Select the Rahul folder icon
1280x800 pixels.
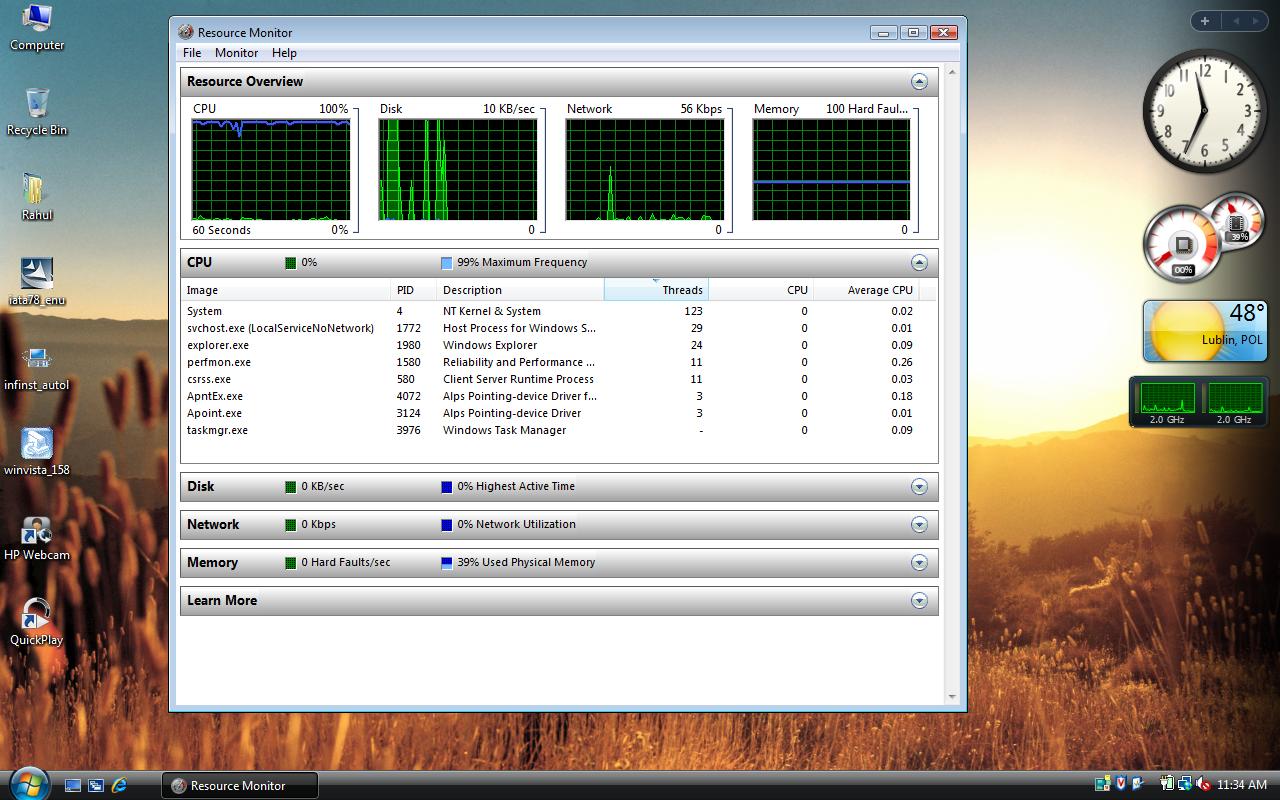click(x=37, y=197)
